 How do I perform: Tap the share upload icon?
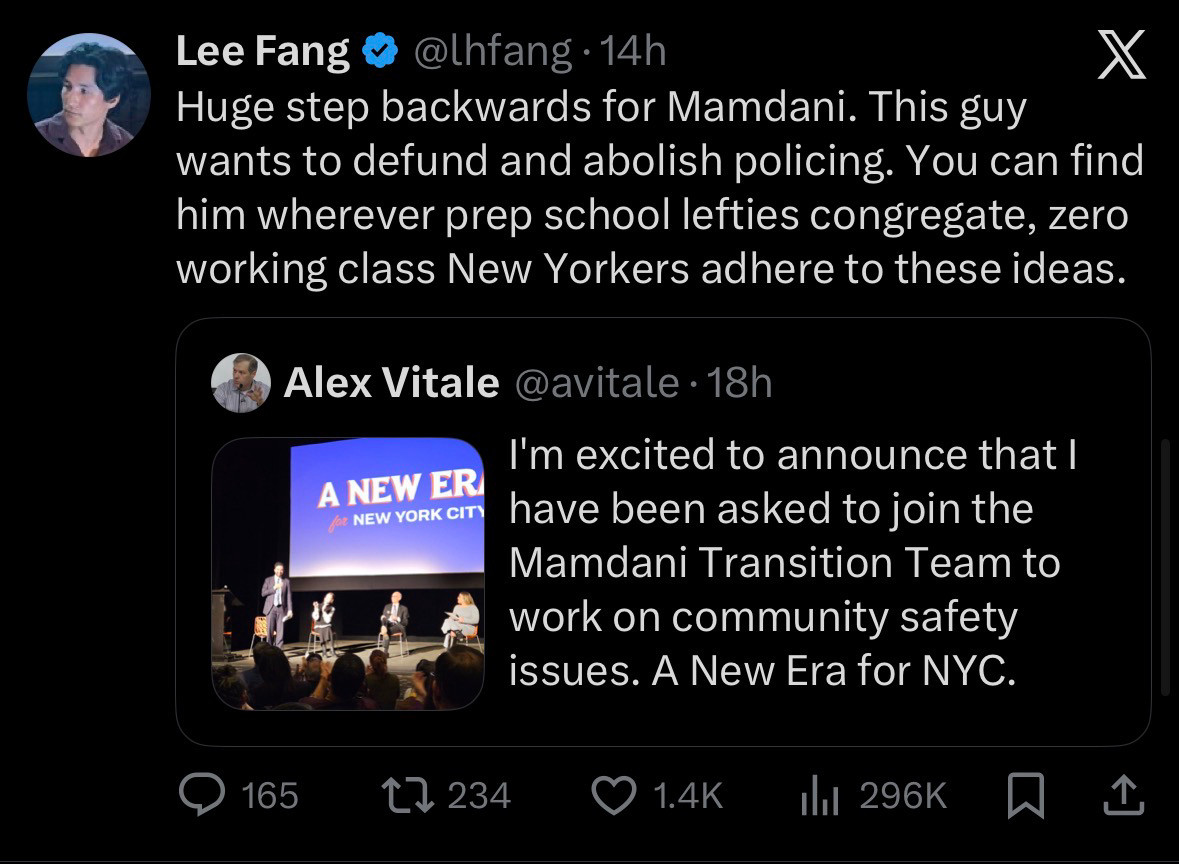coord(1121,795)
